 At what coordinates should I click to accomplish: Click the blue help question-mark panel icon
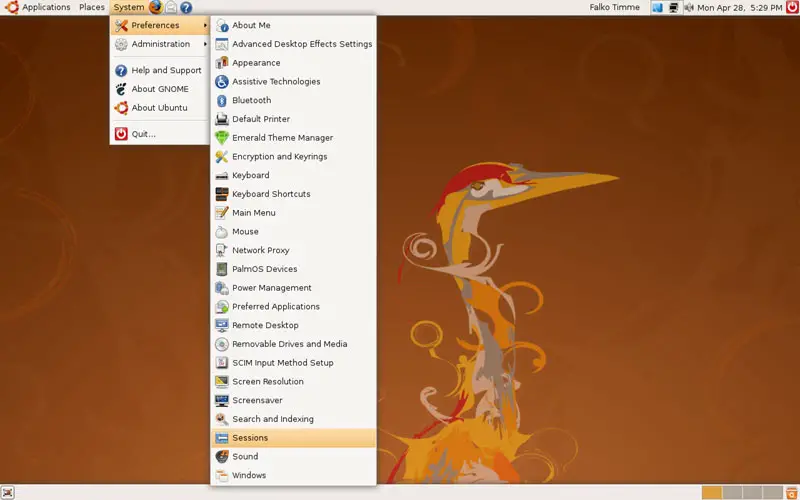point(186,7)
